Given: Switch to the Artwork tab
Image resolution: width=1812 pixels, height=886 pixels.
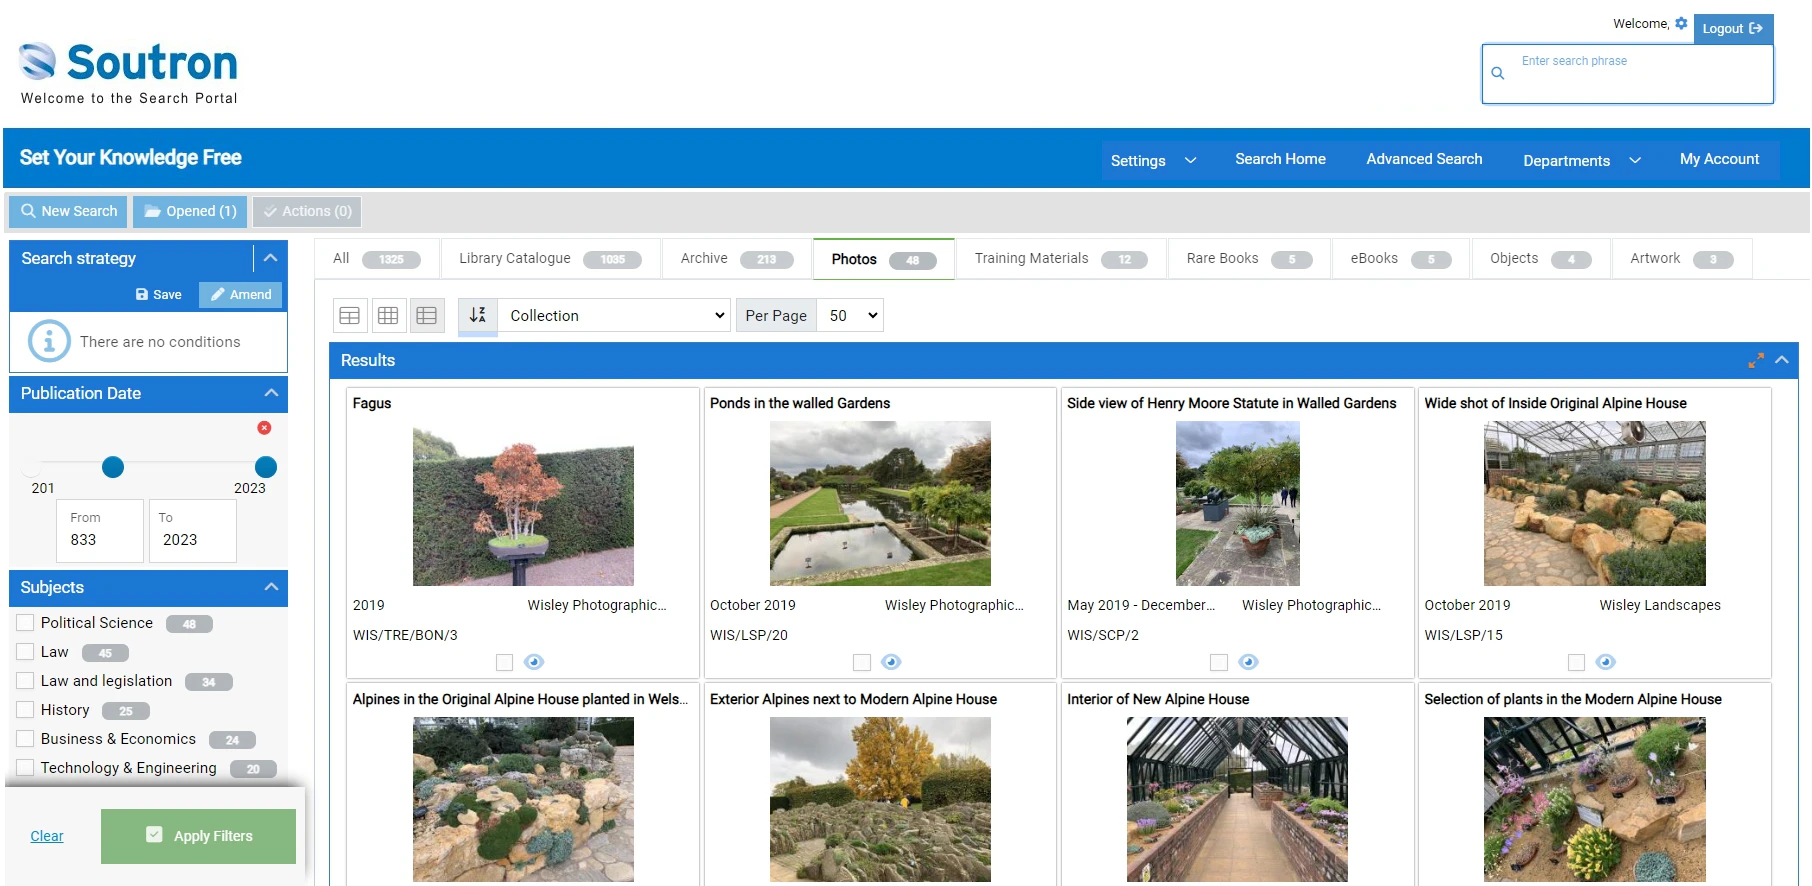Looking at the screenshot, I should [x=1681, y=259].
